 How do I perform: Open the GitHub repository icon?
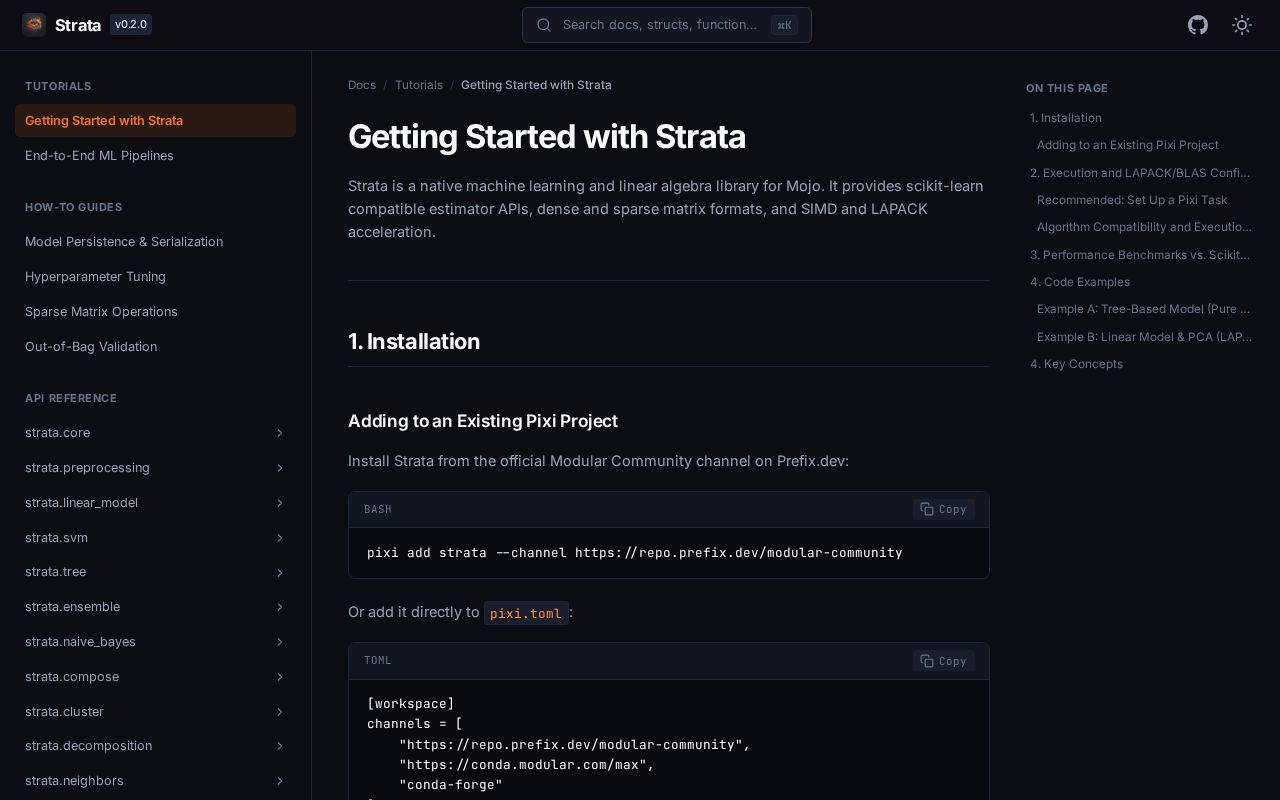pos(1198,25)
